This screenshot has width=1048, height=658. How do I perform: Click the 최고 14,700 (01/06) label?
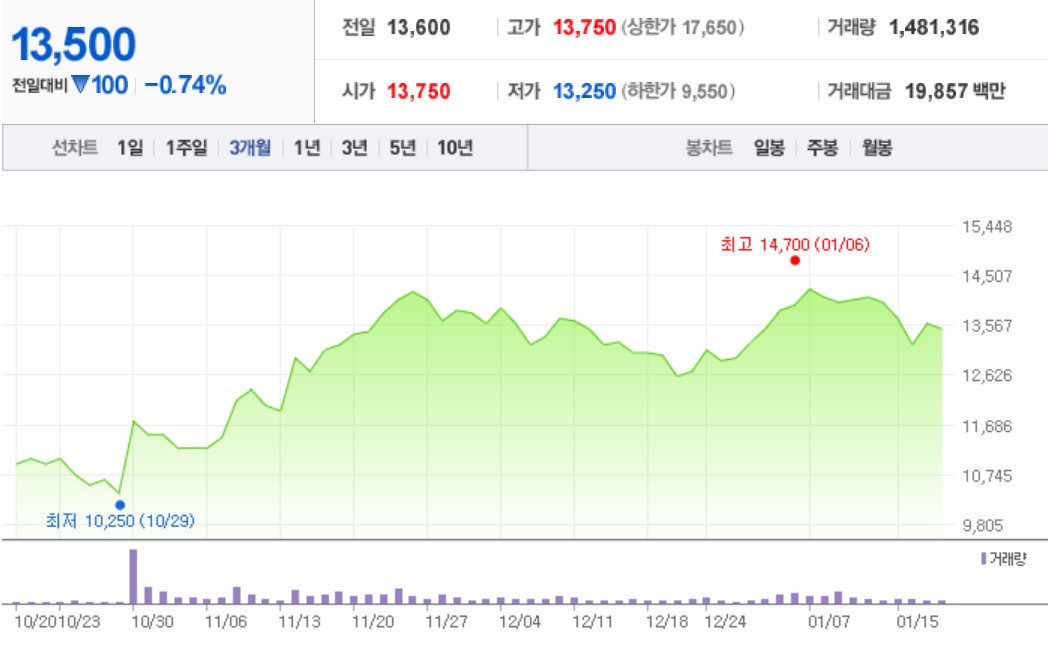[x=795, y=245]
